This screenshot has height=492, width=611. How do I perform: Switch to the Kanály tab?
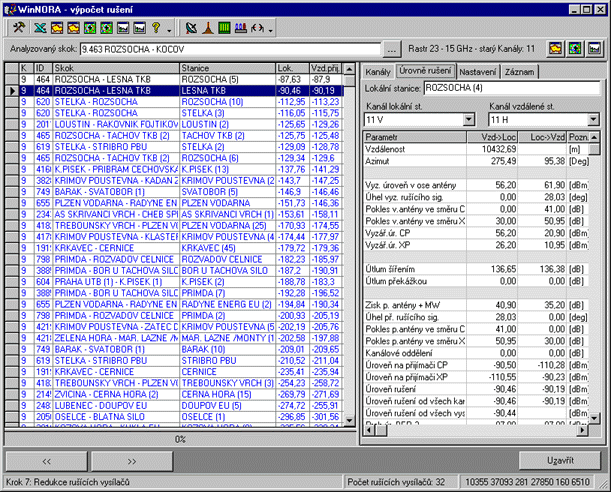(378, 72)
